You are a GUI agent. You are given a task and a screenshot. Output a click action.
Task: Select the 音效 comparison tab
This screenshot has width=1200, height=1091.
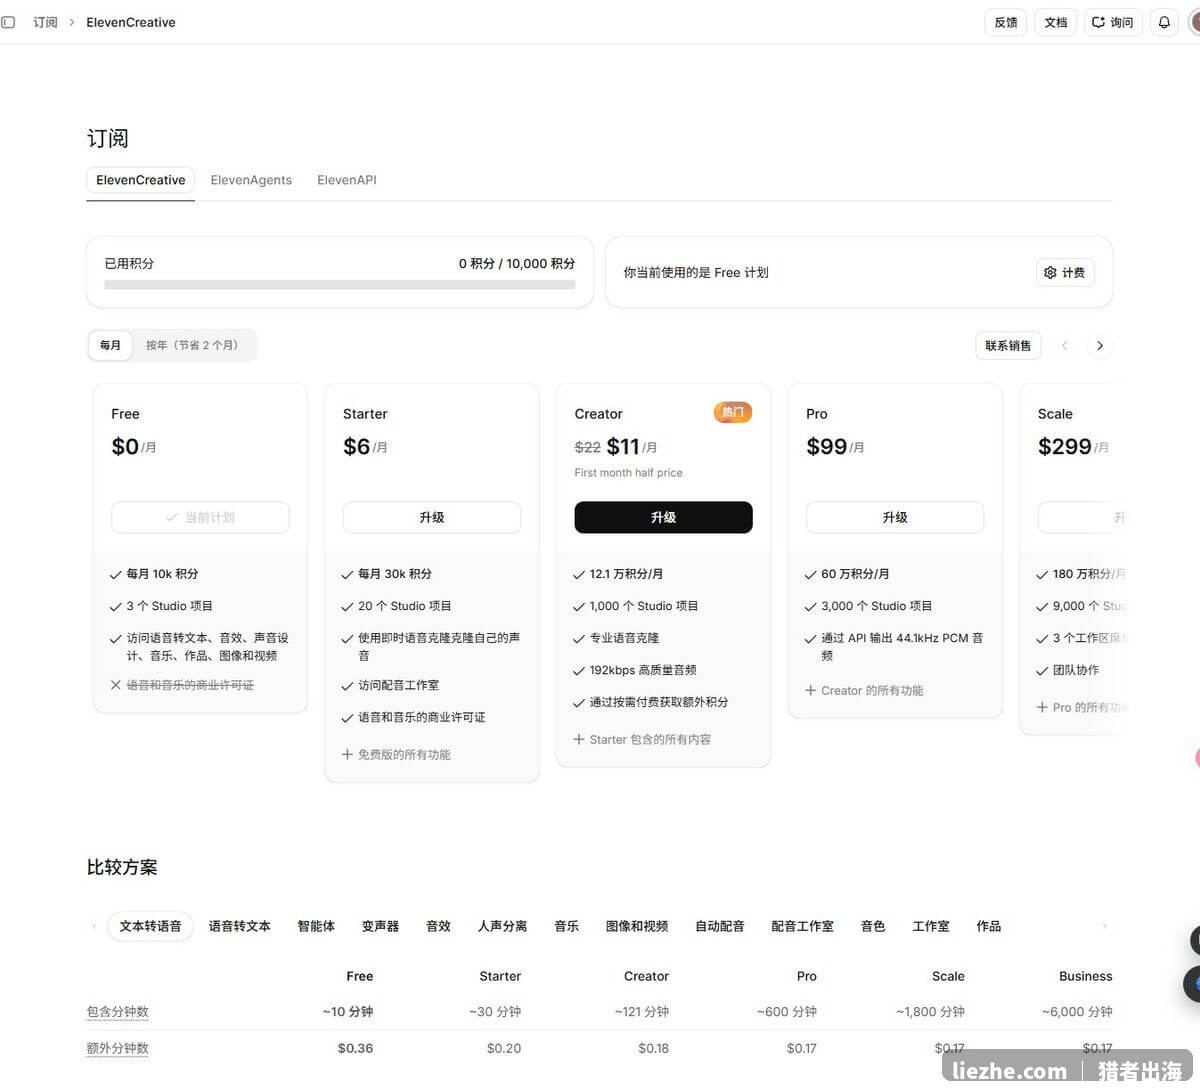click(438, 926)
